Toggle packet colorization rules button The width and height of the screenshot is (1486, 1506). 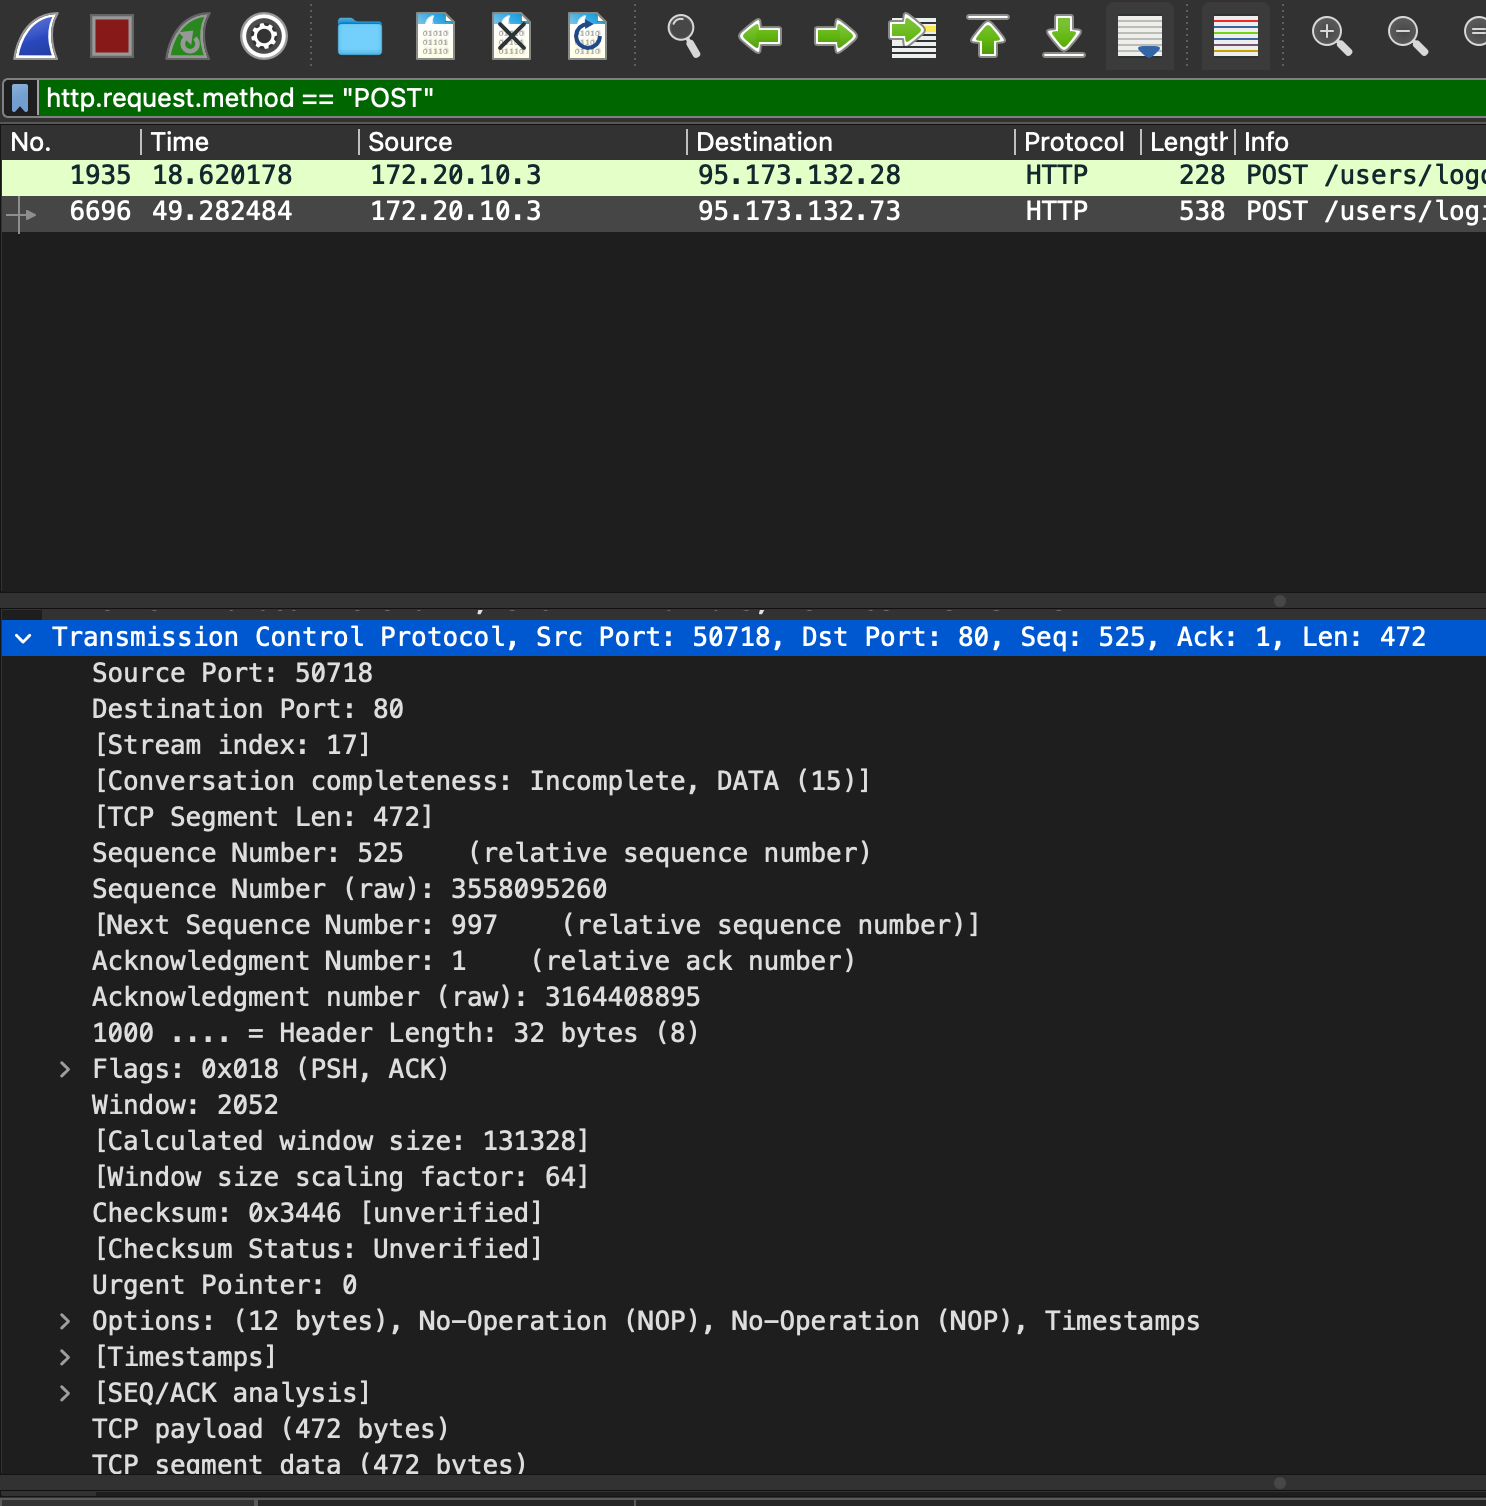pos(1236,36)
